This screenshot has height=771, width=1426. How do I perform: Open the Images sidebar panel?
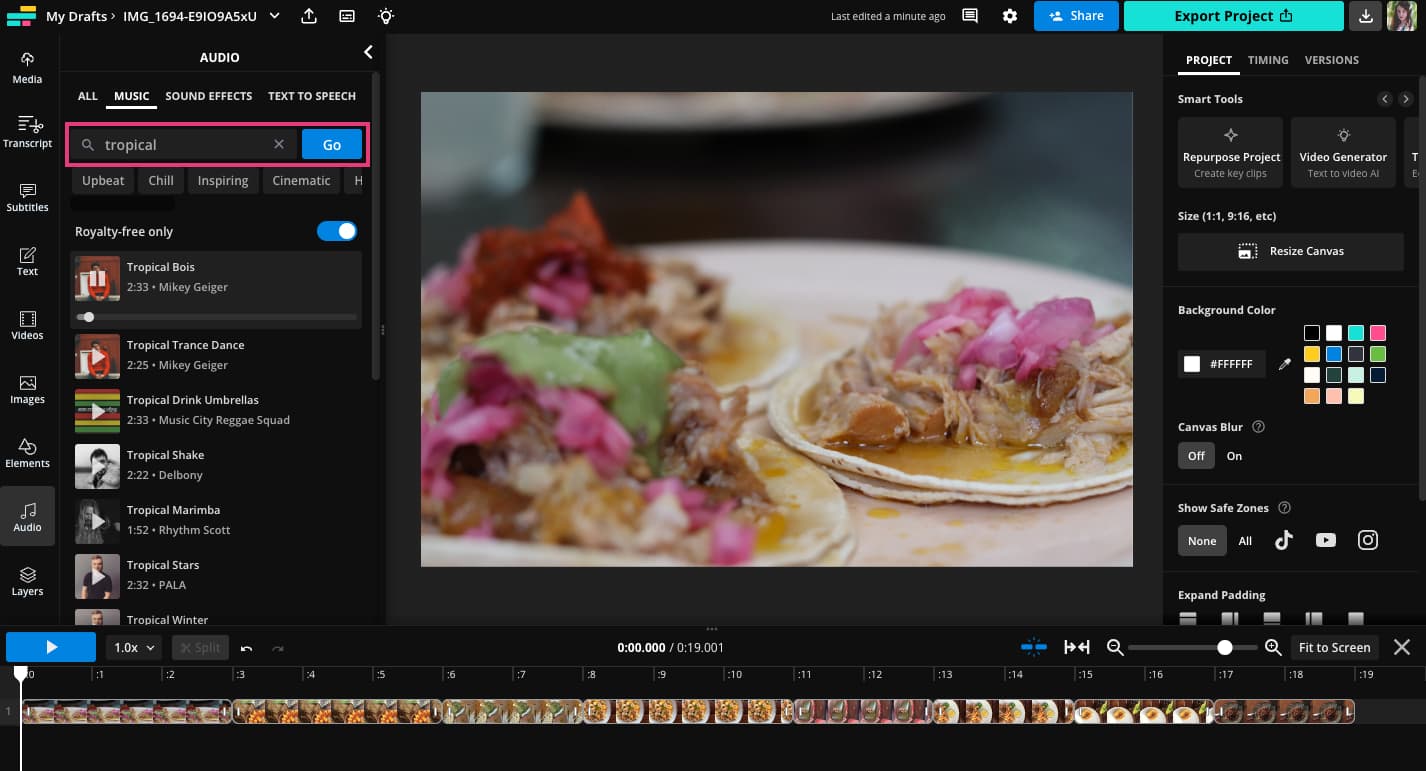(27, 388)
